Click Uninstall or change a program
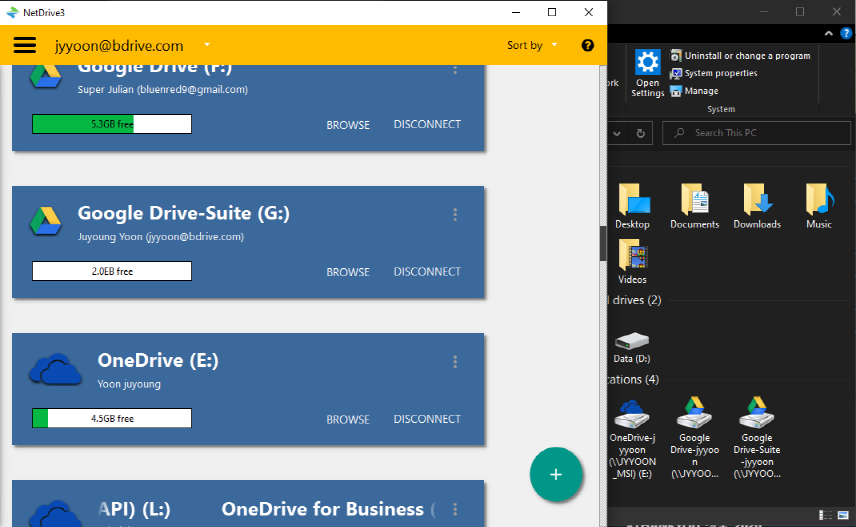The width and height of the screenshot is (856, 527). pyautogui.click(x=740, y=56)
